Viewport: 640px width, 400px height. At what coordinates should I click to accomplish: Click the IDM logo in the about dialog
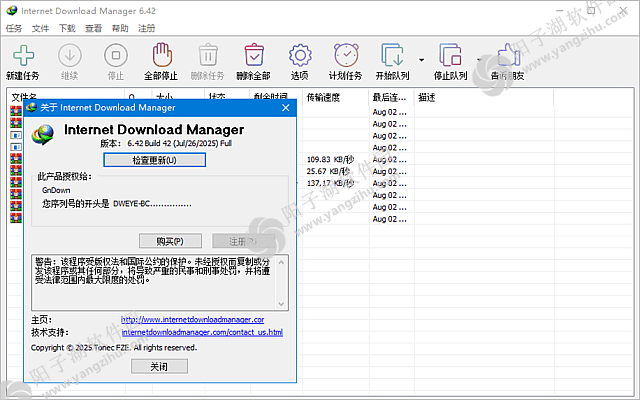tap(43, 134)
